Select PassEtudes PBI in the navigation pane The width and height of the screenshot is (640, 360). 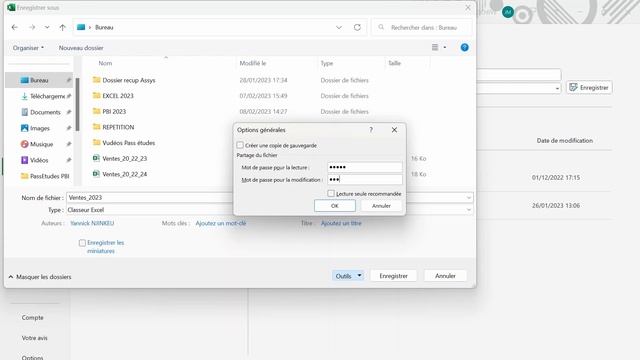coord(45,176)
